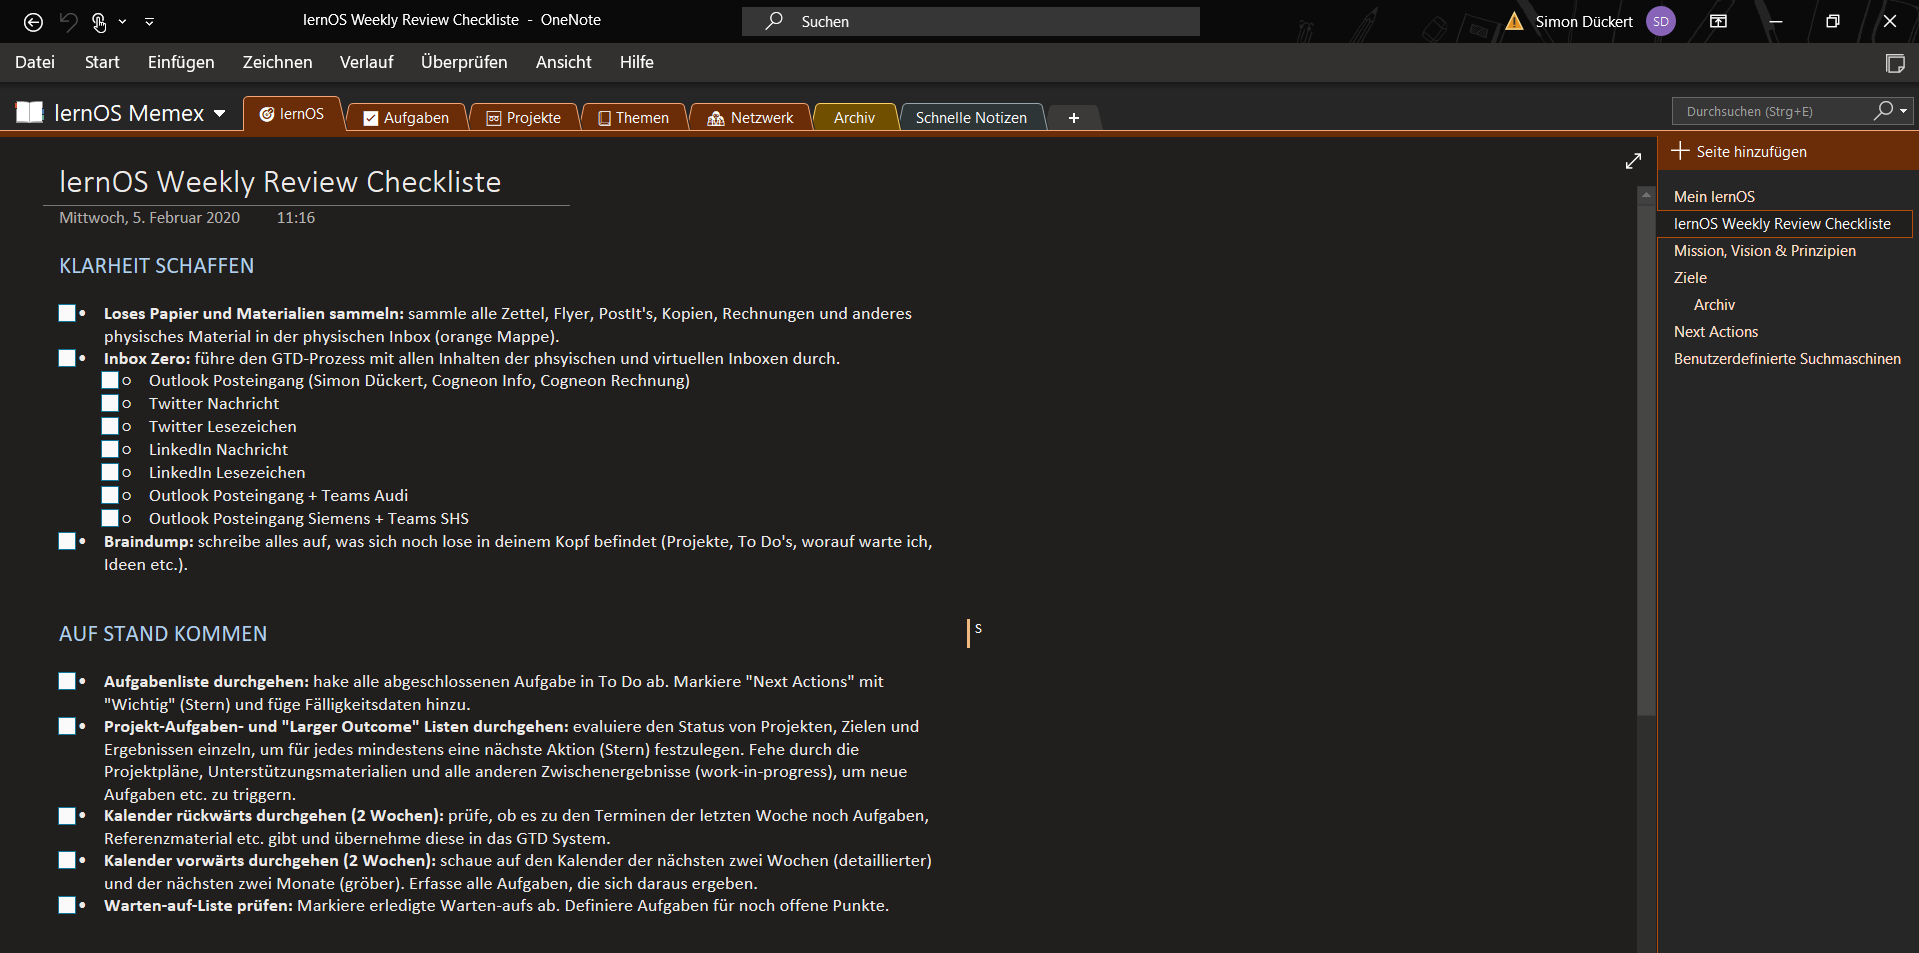This screenshot has height=953, width=1919.
Task: Switch to the Archiv section tab
Action: pos(854,118)
